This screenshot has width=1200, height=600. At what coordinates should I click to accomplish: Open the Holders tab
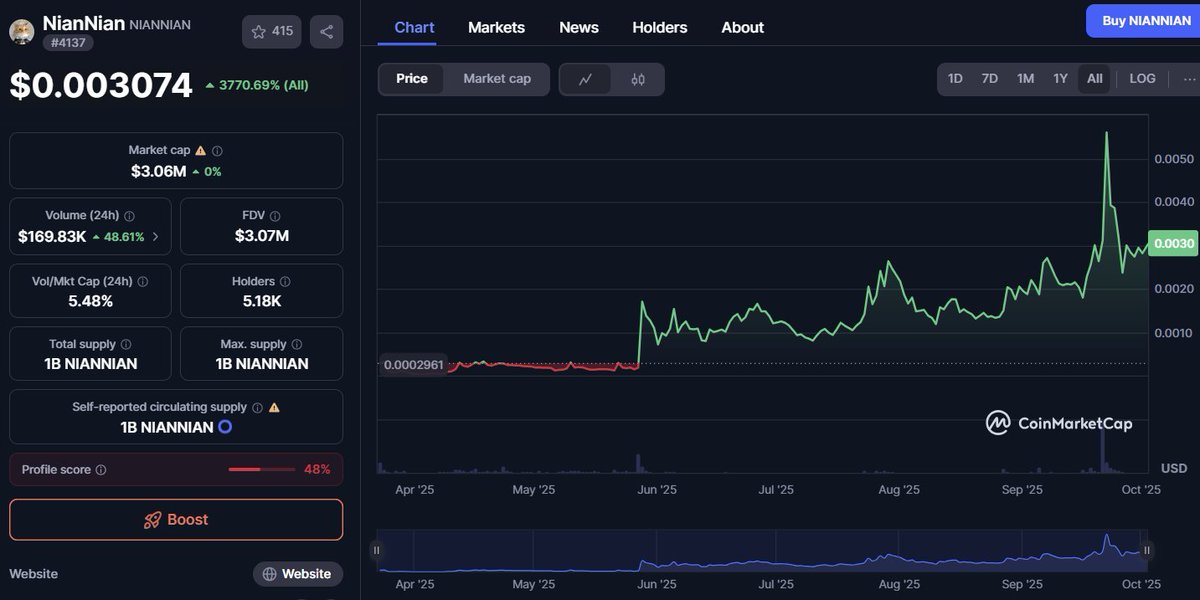pos(660,27)
